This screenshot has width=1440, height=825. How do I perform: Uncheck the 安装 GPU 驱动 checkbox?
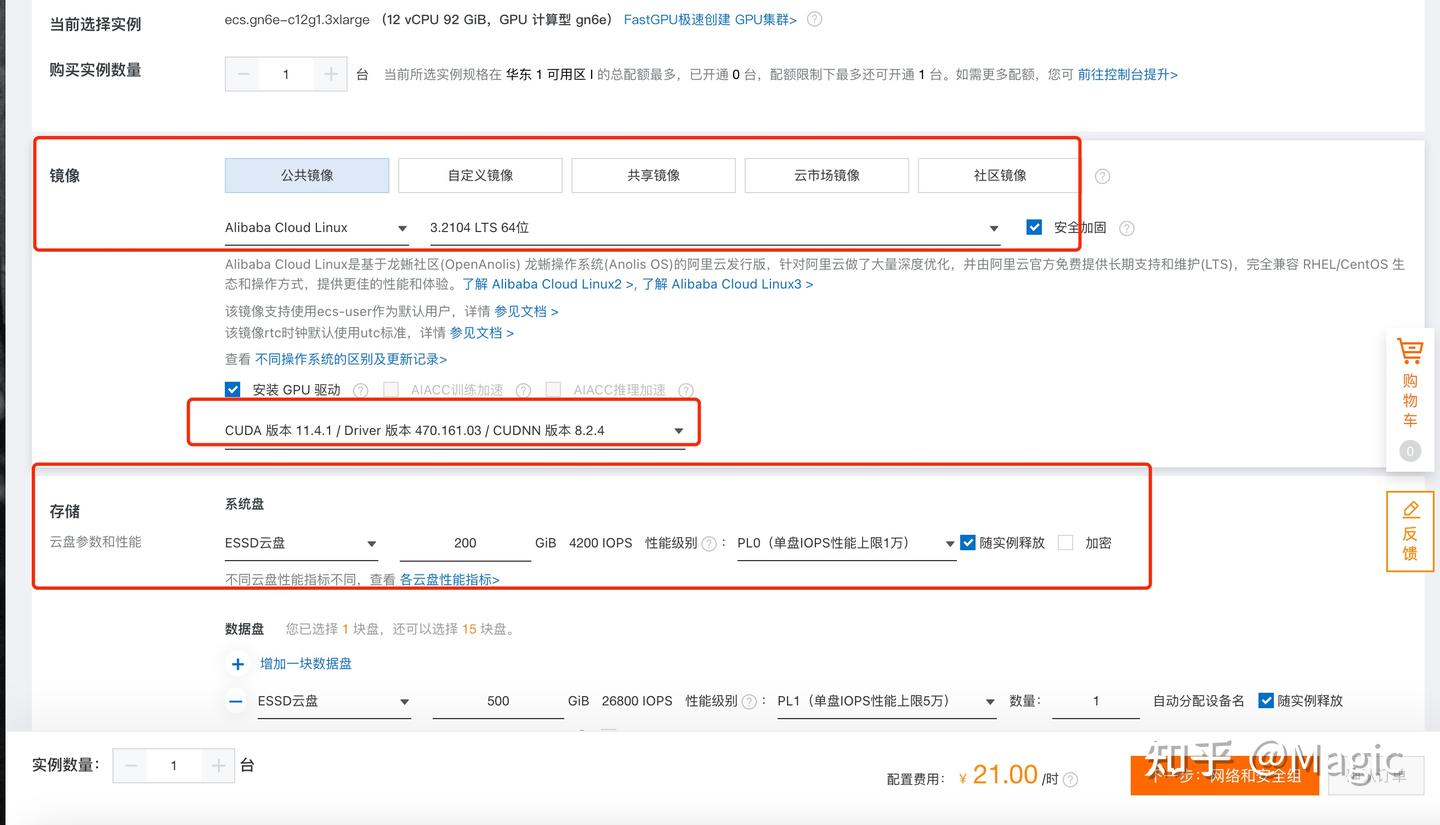pyautogui.click(x=232, y=389)
